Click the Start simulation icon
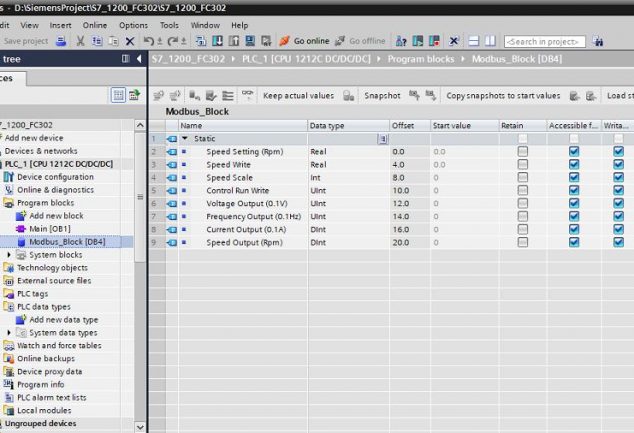634x433 pixels. pyautogui.click(x=250, y=41)
